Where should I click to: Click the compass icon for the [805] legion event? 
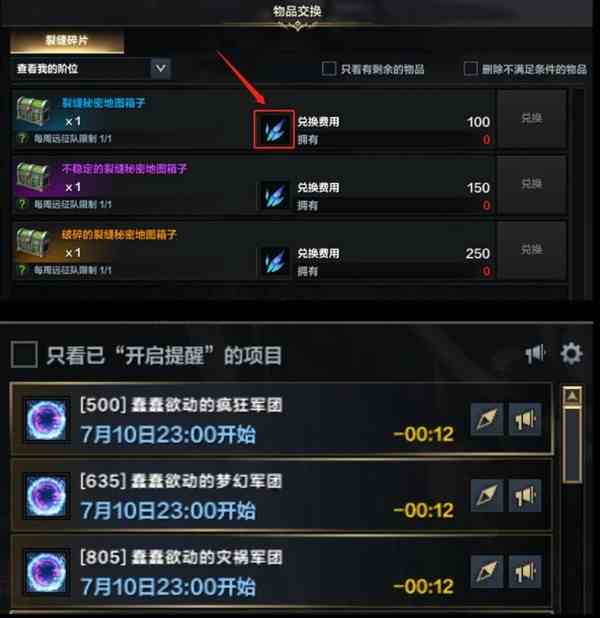[487, 572]
